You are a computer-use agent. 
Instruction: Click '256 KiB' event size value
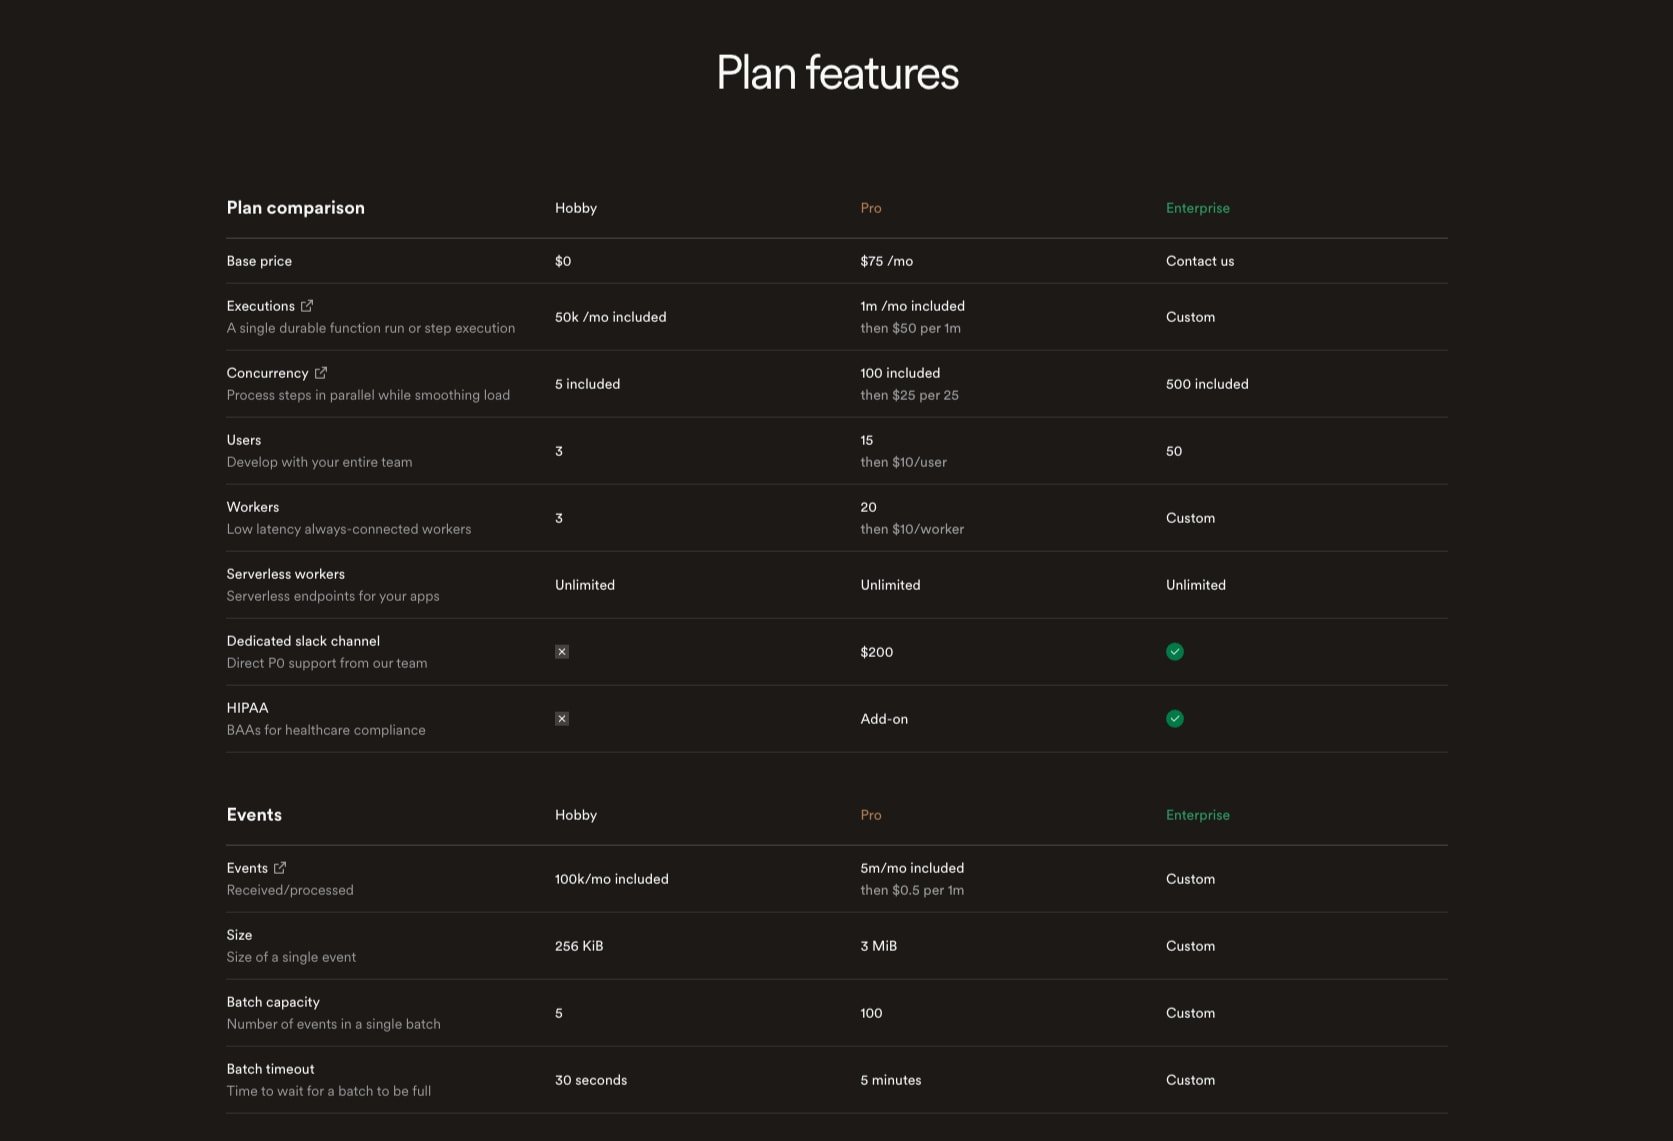579,946
